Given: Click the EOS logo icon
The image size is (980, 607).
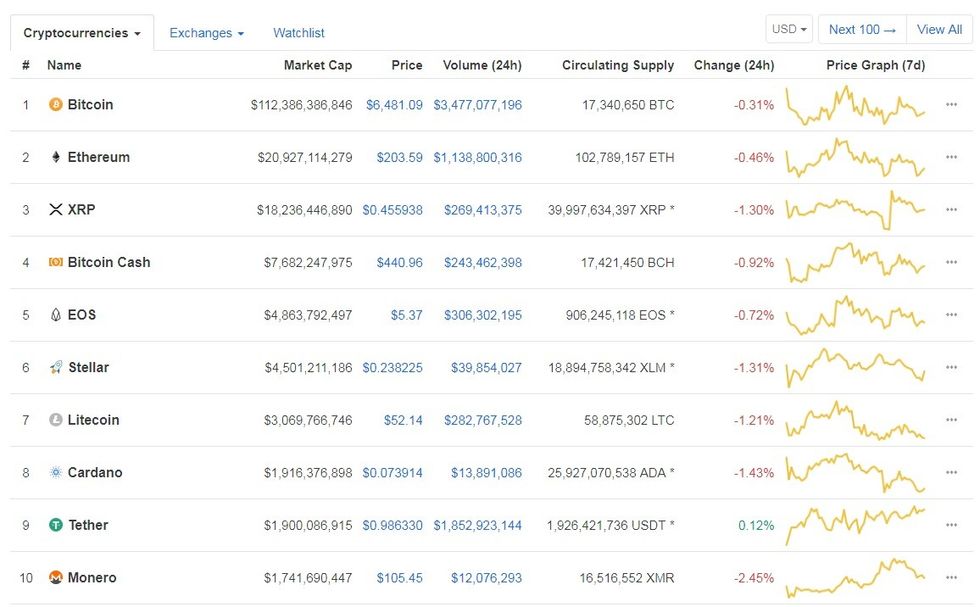Looking at the screenshot, I should [x=57, y=314].
